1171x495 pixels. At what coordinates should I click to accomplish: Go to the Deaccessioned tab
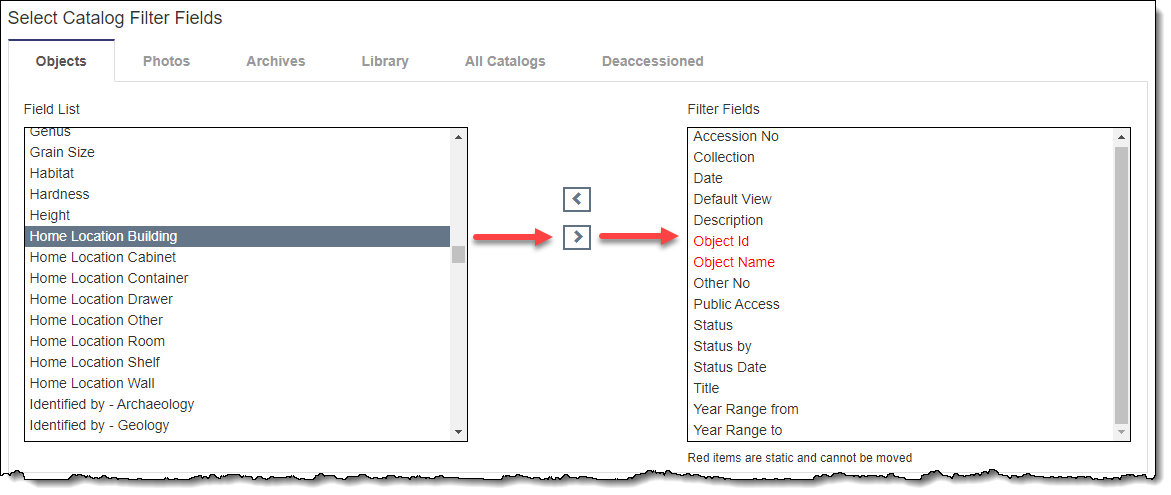pyautogui.click(x=652, y=61)
